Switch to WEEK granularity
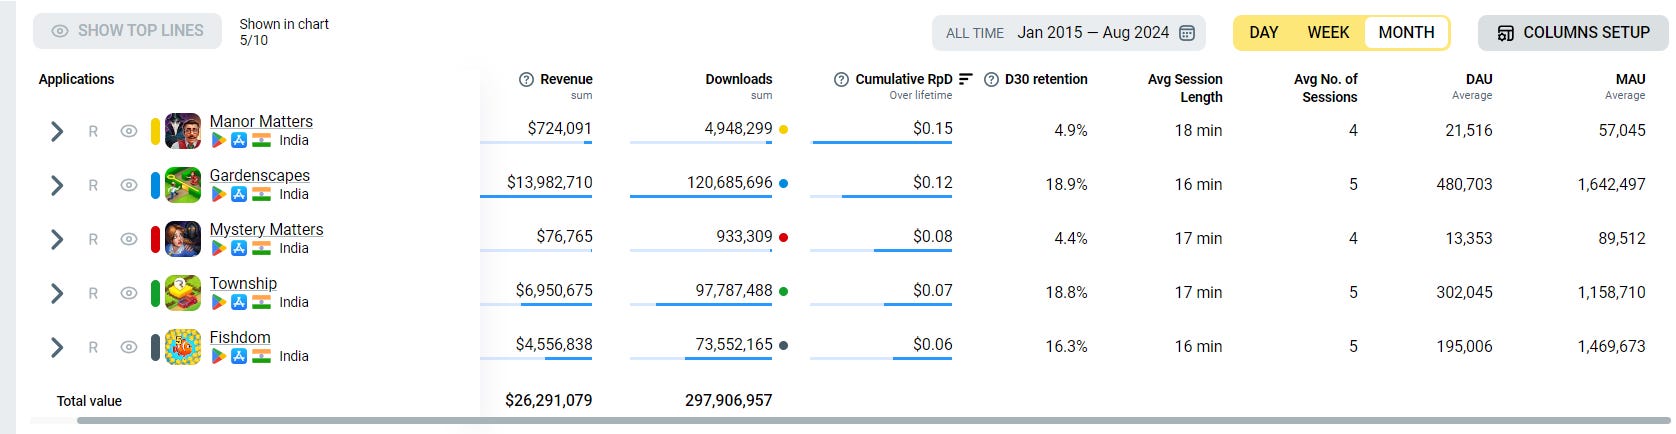 pyautogui.click(x=1328, y=33)
